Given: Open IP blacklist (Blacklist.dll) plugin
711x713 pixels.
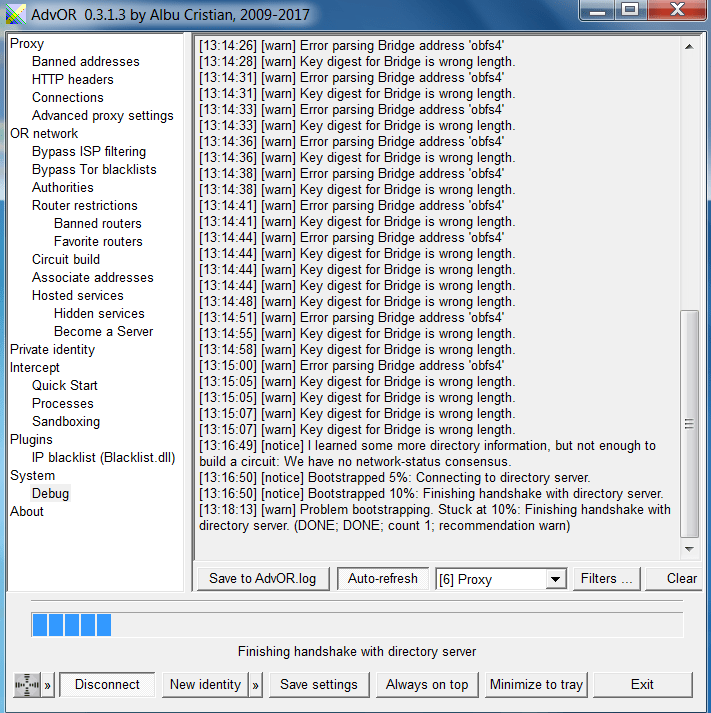Looking at the screenshot, I should [103, 457].
